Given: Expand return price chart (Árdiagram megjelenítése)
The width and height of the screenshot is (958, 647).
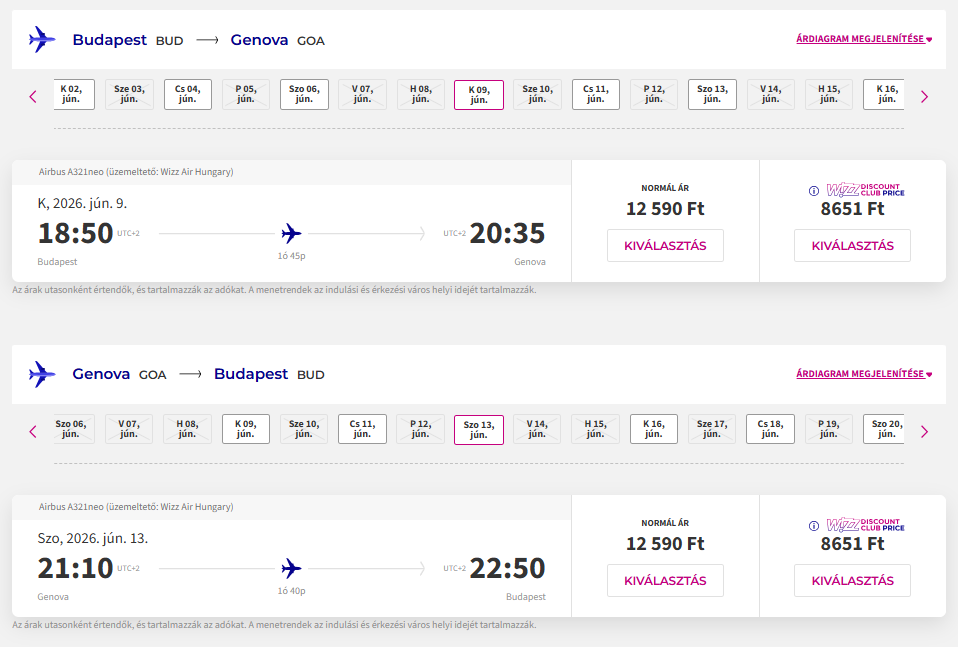Looking at the screenshot, I should 863,374.
